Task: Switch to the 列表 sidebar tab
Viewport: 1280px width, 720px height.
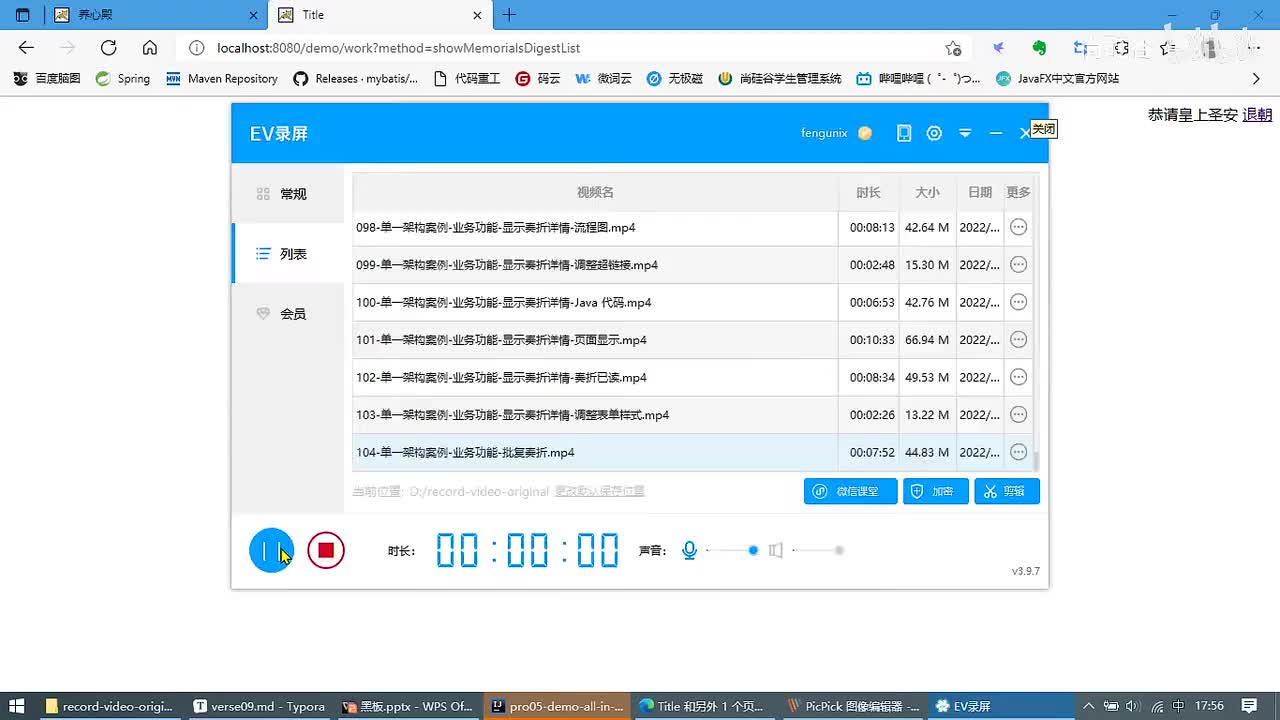Action: tap(288, 254)
